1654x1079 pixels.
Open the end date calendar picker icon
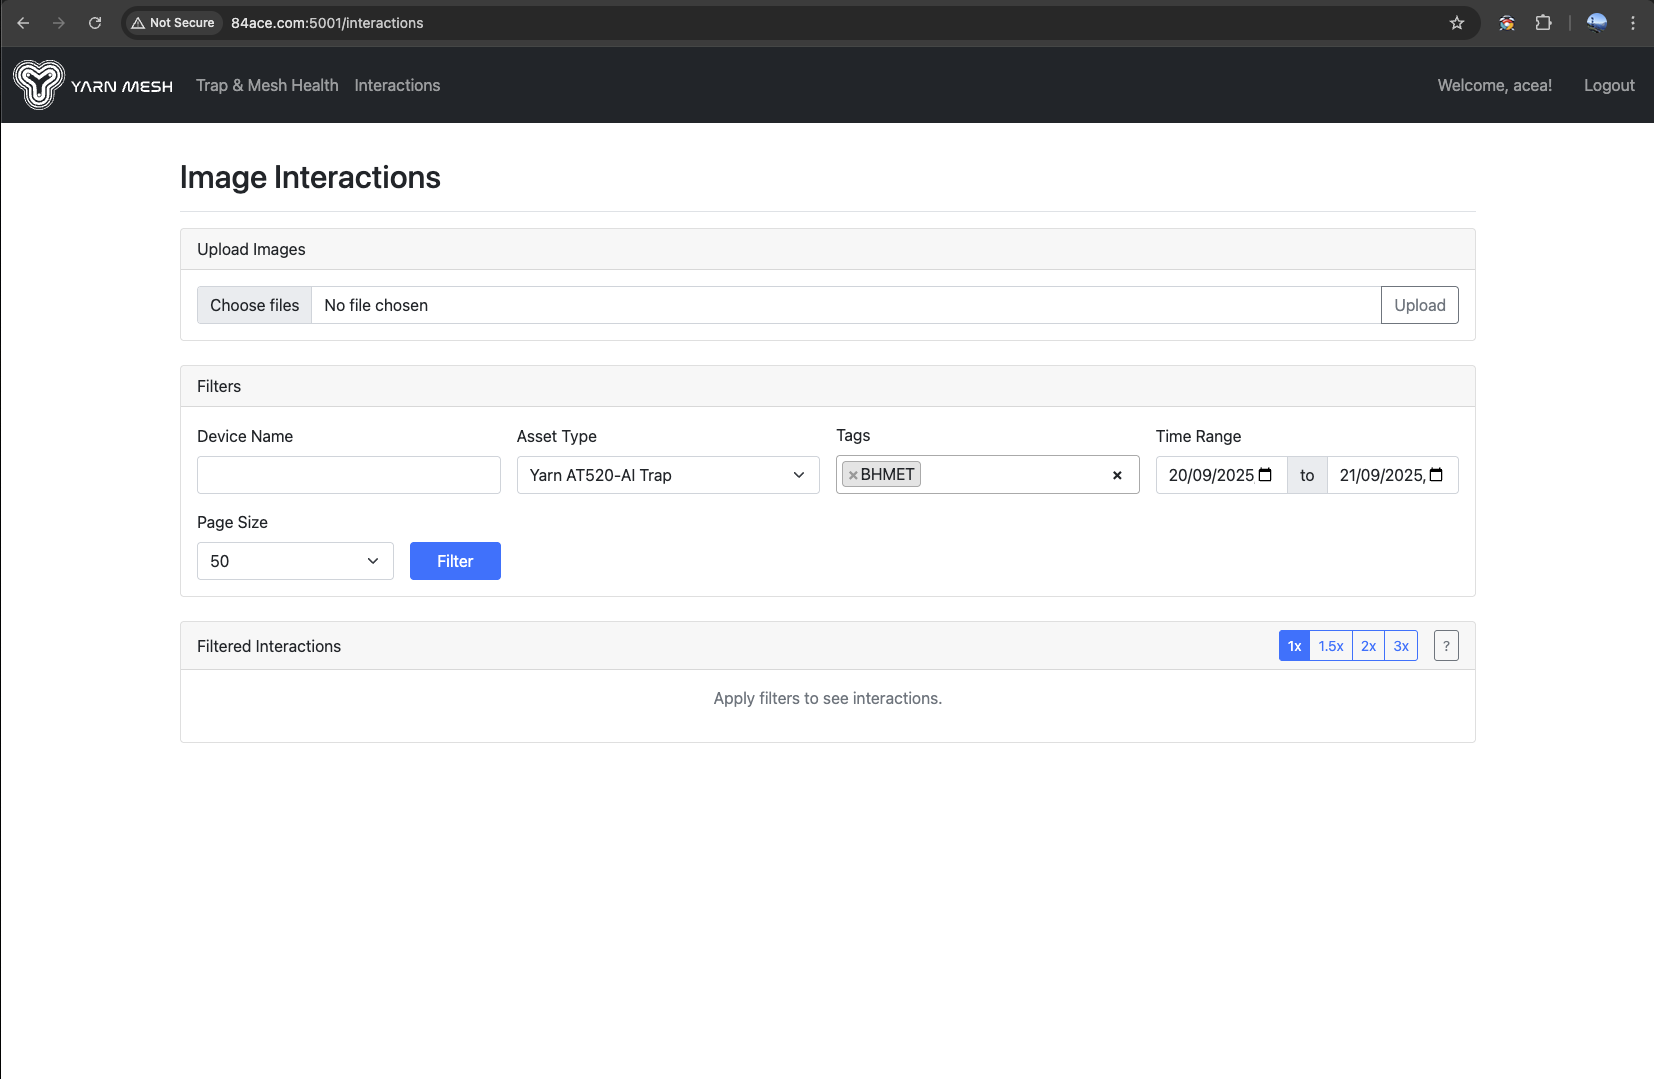(x=1436, y=475)
